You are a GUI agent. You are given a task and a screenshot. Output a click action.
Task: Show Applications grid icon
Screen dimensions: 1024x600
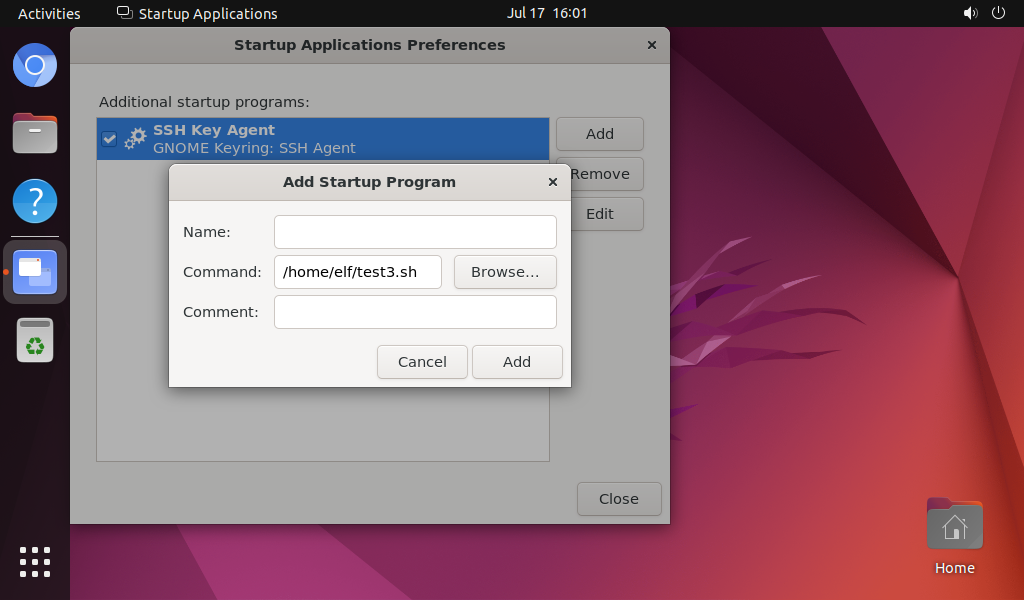pos(35,562)
